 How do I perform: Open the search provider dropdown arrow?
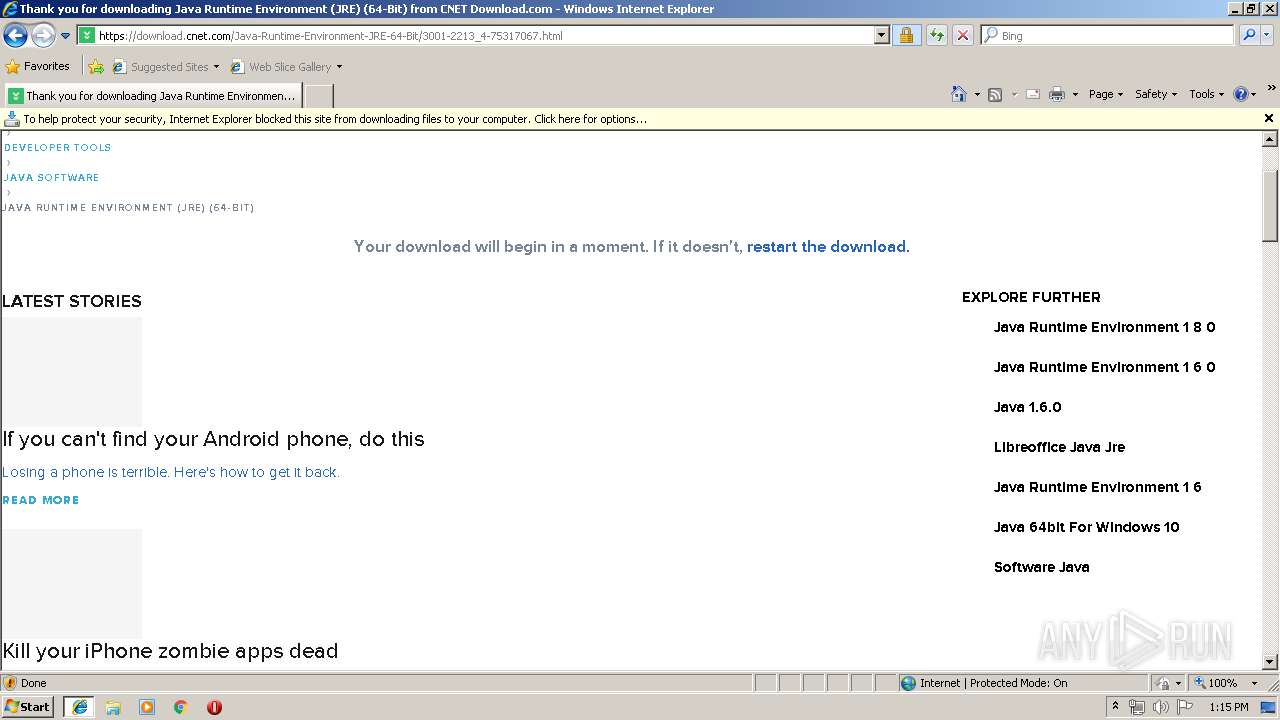tap(1267, 35)
